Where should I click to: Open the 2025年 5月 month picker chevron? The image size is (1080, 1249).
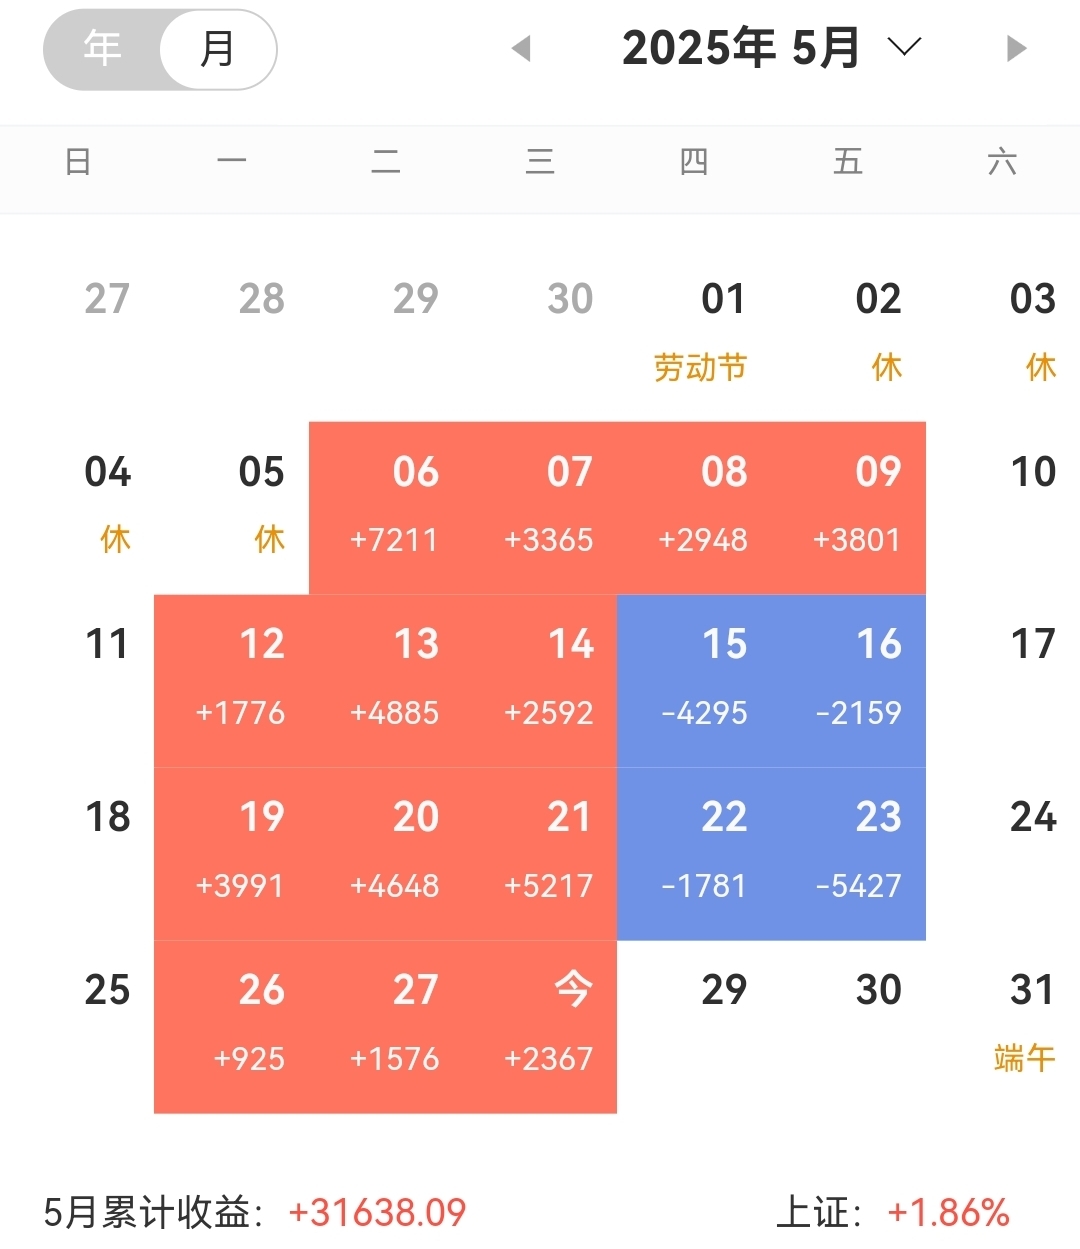click(904, 47)
